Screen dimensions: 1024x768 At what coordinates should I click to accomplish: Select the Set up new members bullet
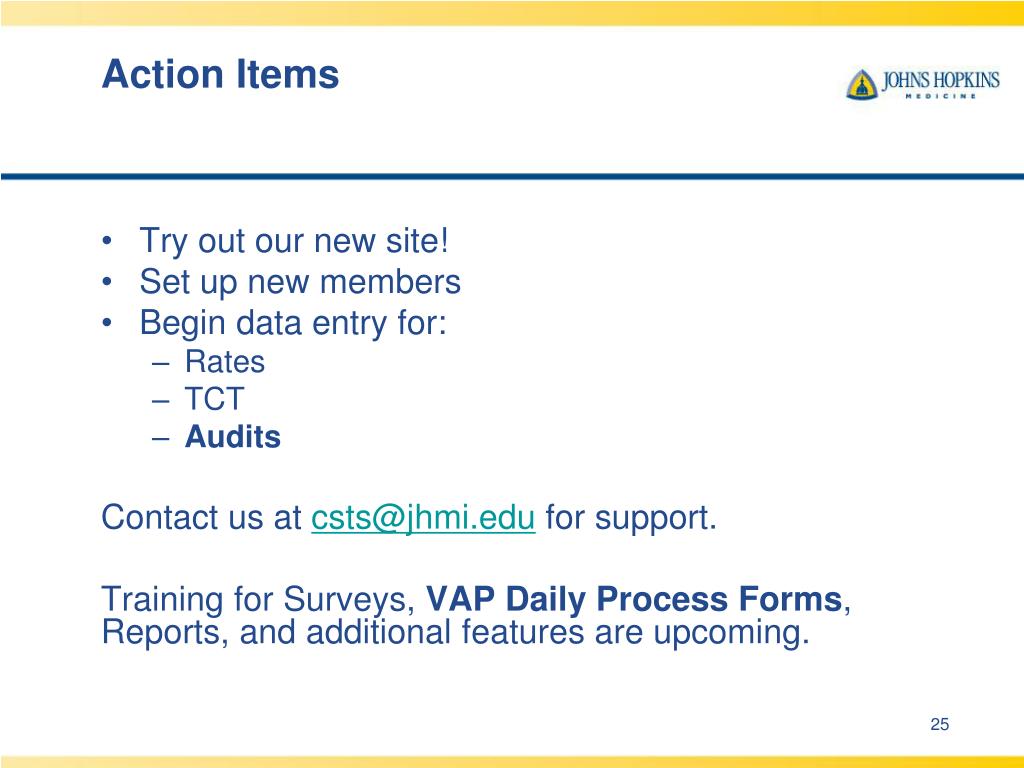[x=300, y=281]
